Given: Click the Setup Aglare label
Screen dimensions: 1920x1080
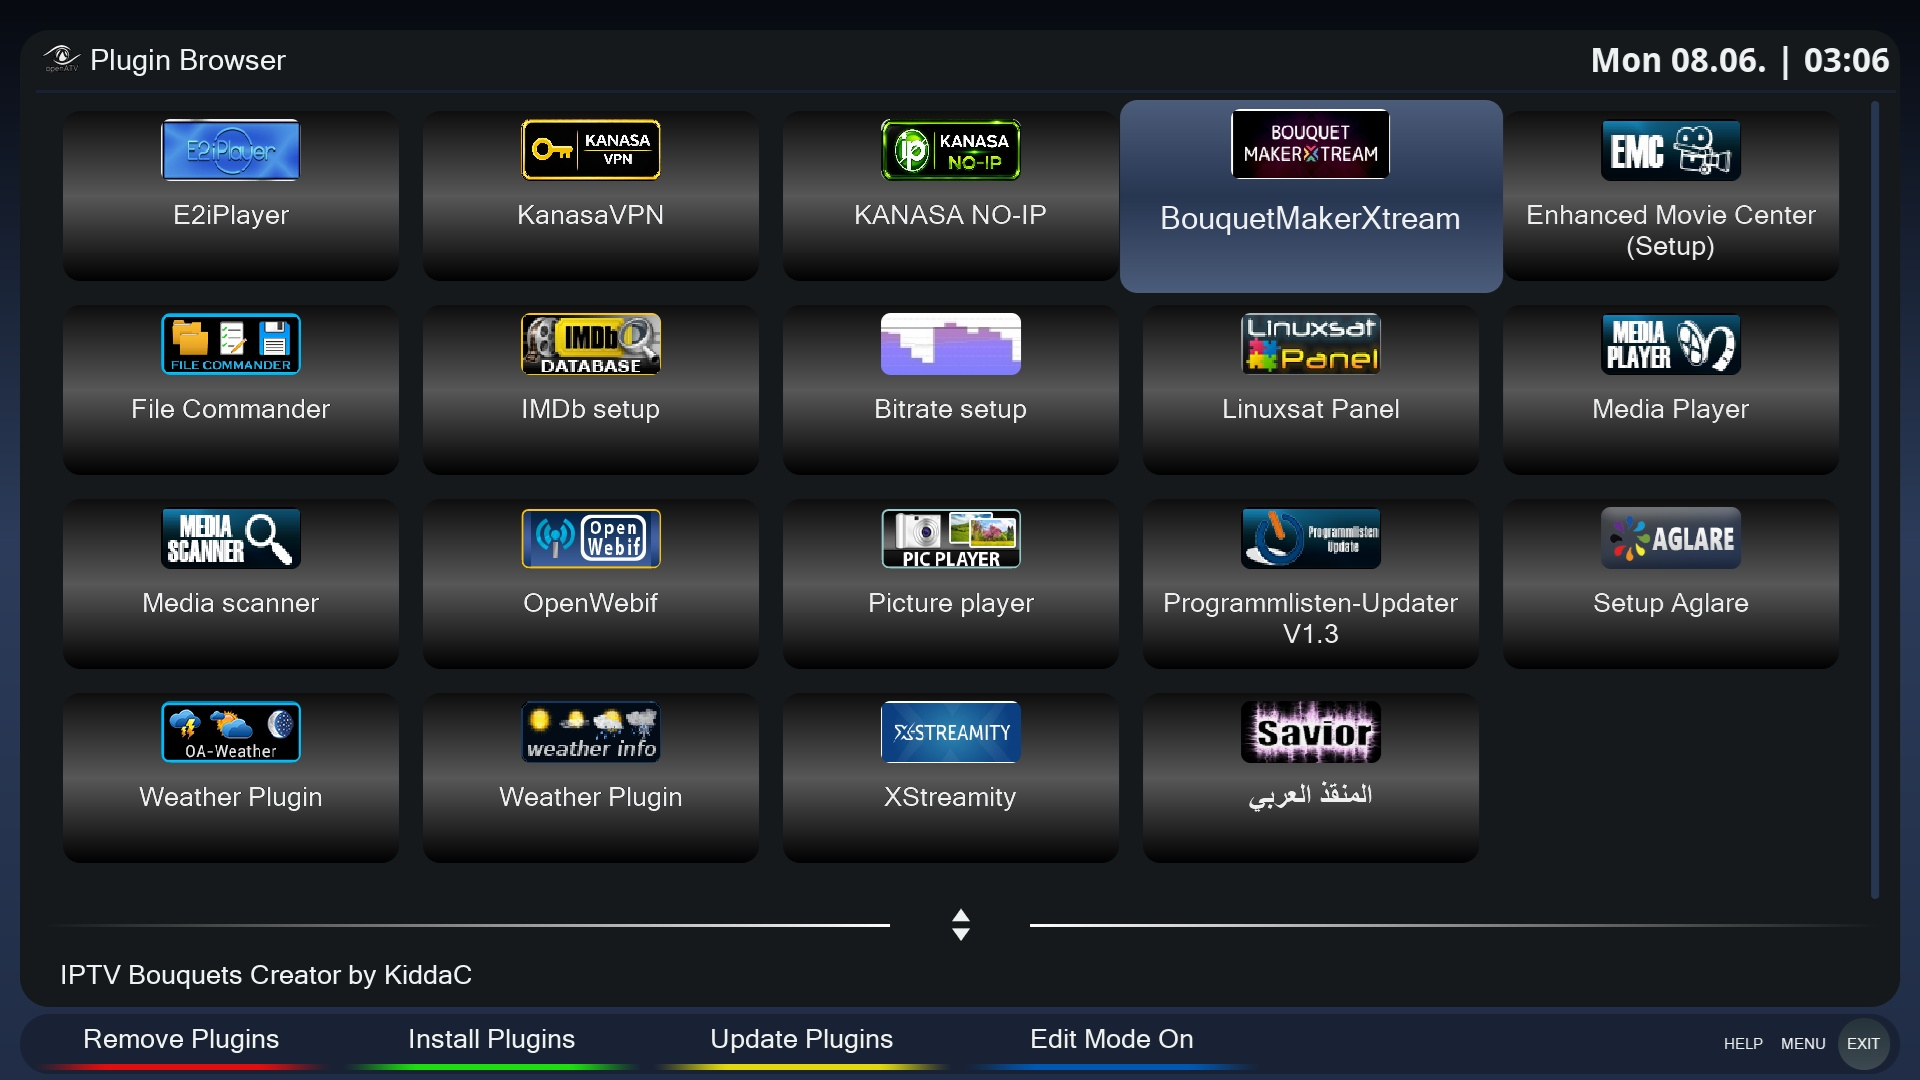Looking at the screenshot, I should [1671, 603].
